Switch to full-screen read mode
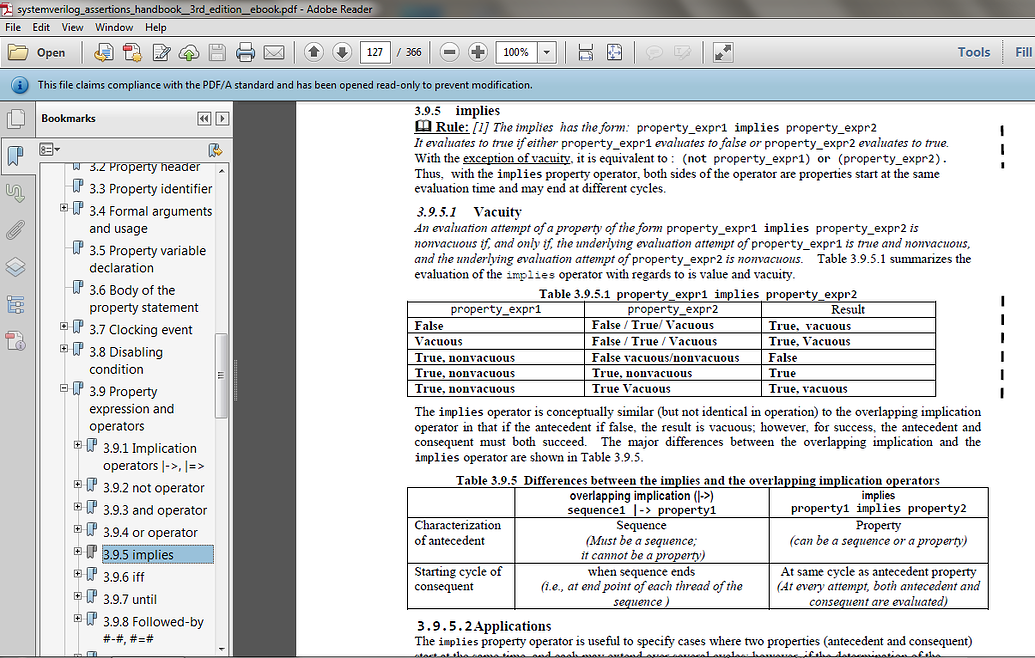This screenshot has width=1035, height=658. point(723,52)
